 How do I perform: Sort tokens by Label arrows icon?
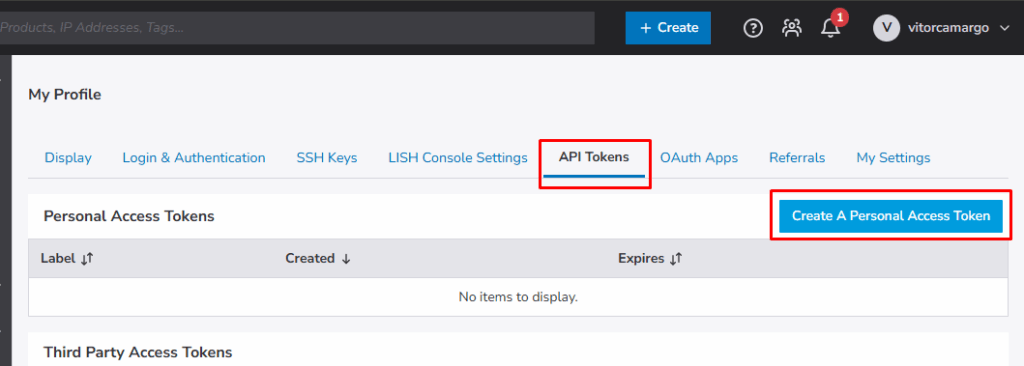(88, 259)
